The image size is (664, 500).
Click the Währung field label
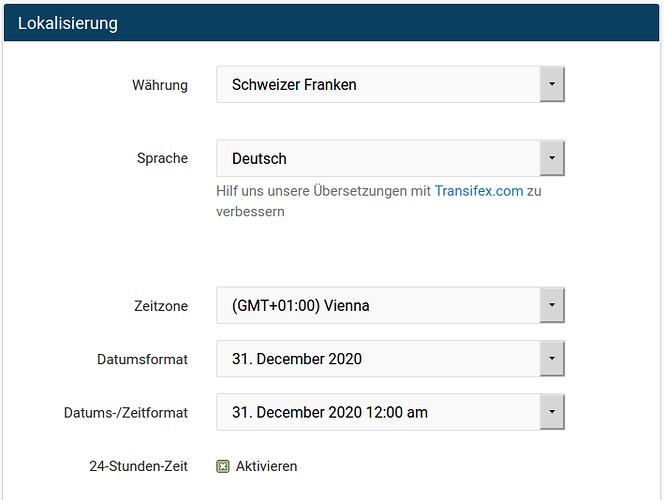click(x=160, y=85)
